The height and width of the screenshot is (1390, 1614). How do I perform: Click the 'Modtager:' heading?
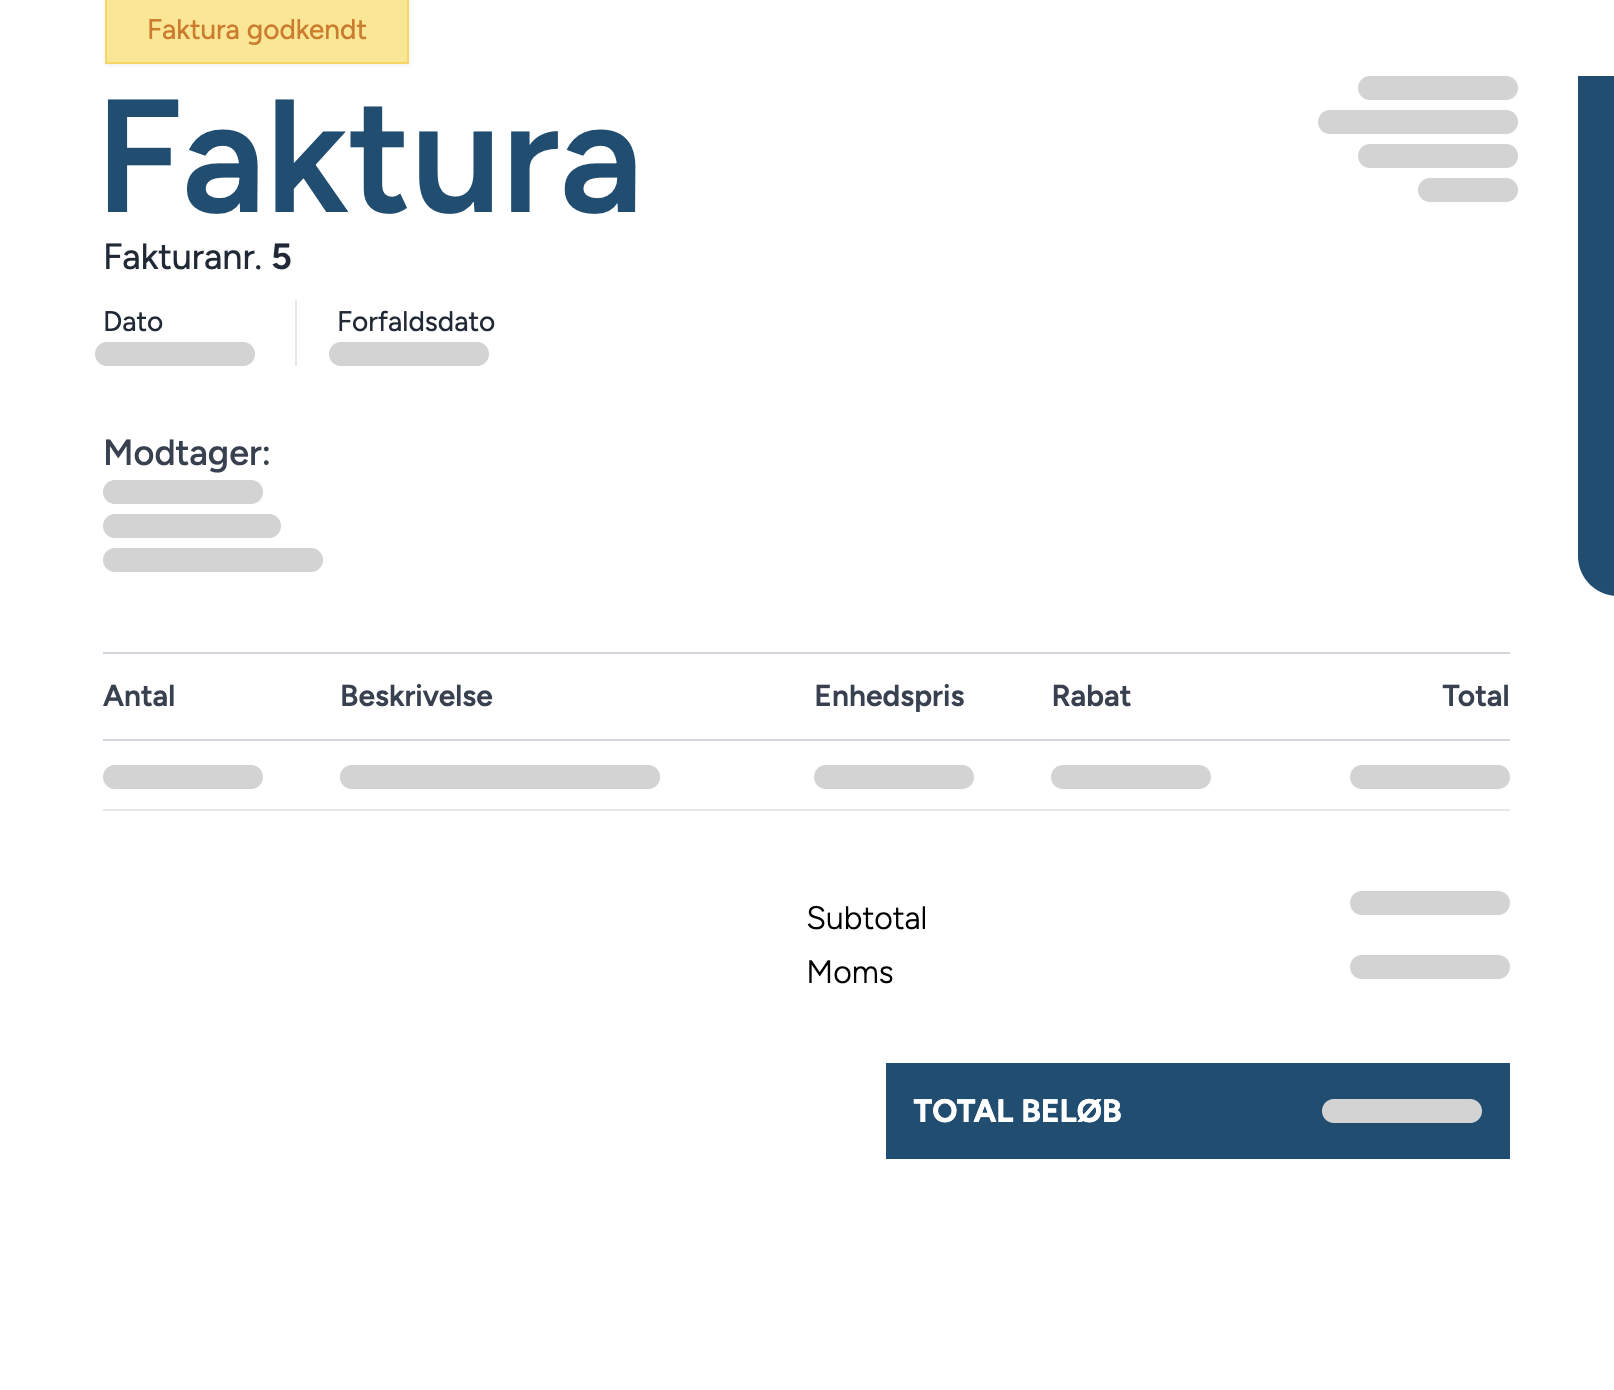187,453
